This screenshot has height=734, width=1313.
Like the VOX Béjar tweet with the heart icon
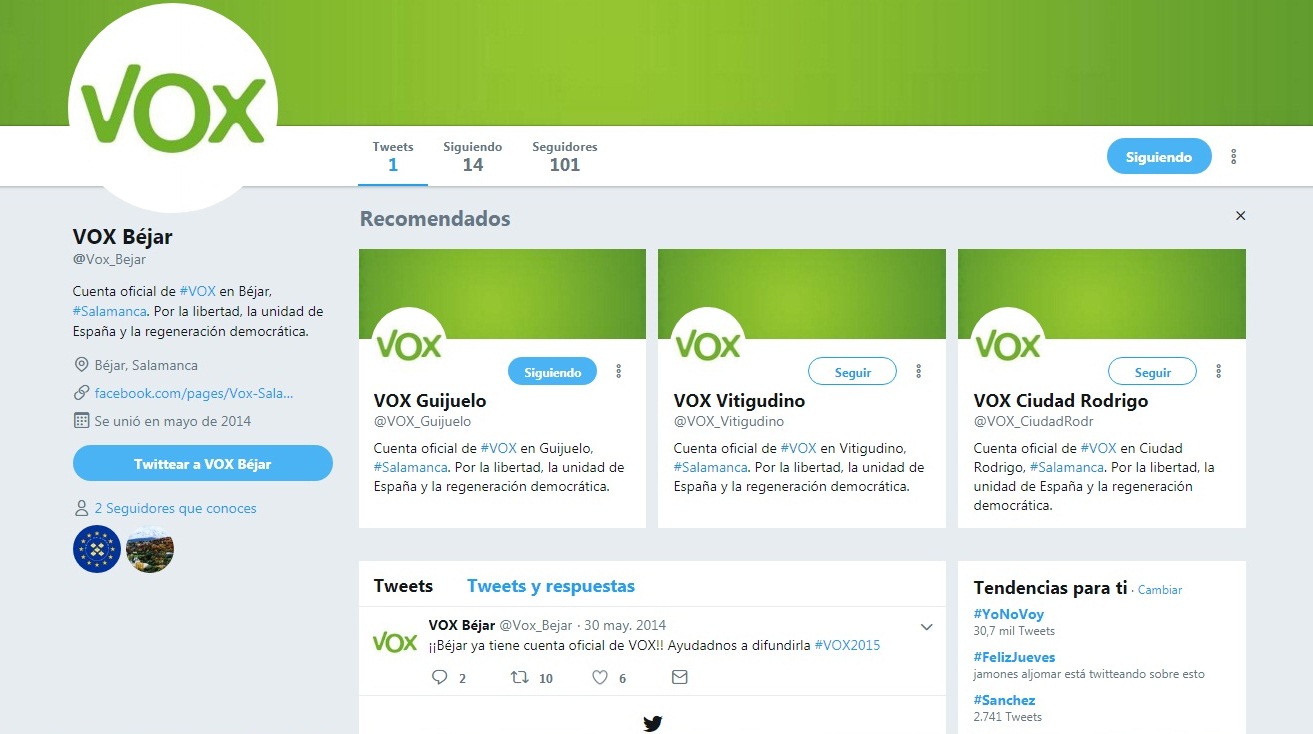600,677
